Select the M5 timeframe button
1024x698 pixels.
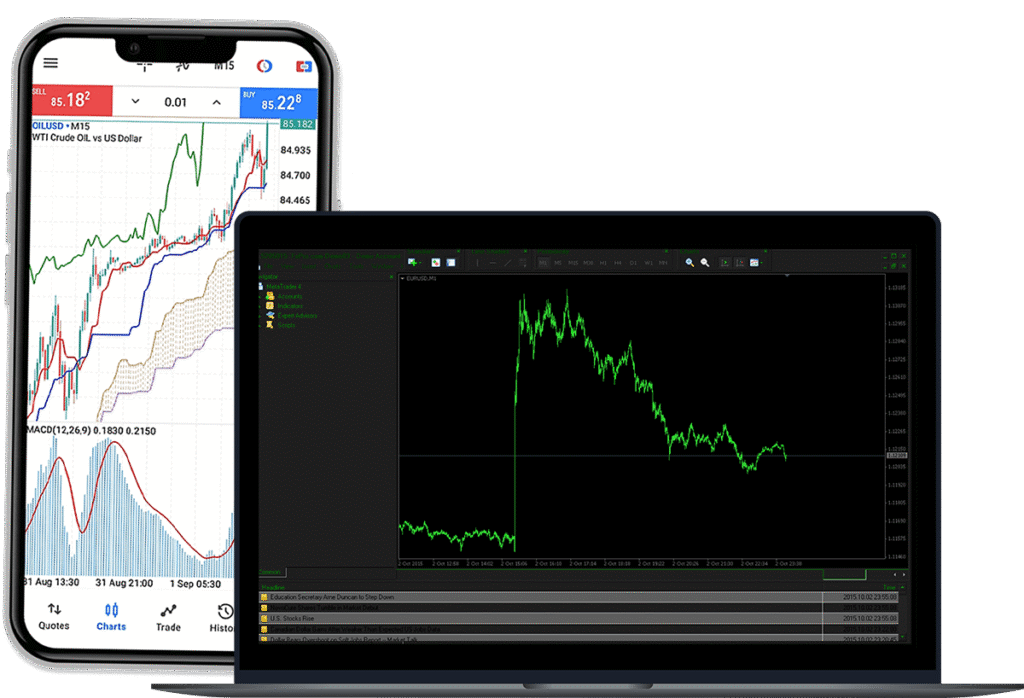(558, 263)
